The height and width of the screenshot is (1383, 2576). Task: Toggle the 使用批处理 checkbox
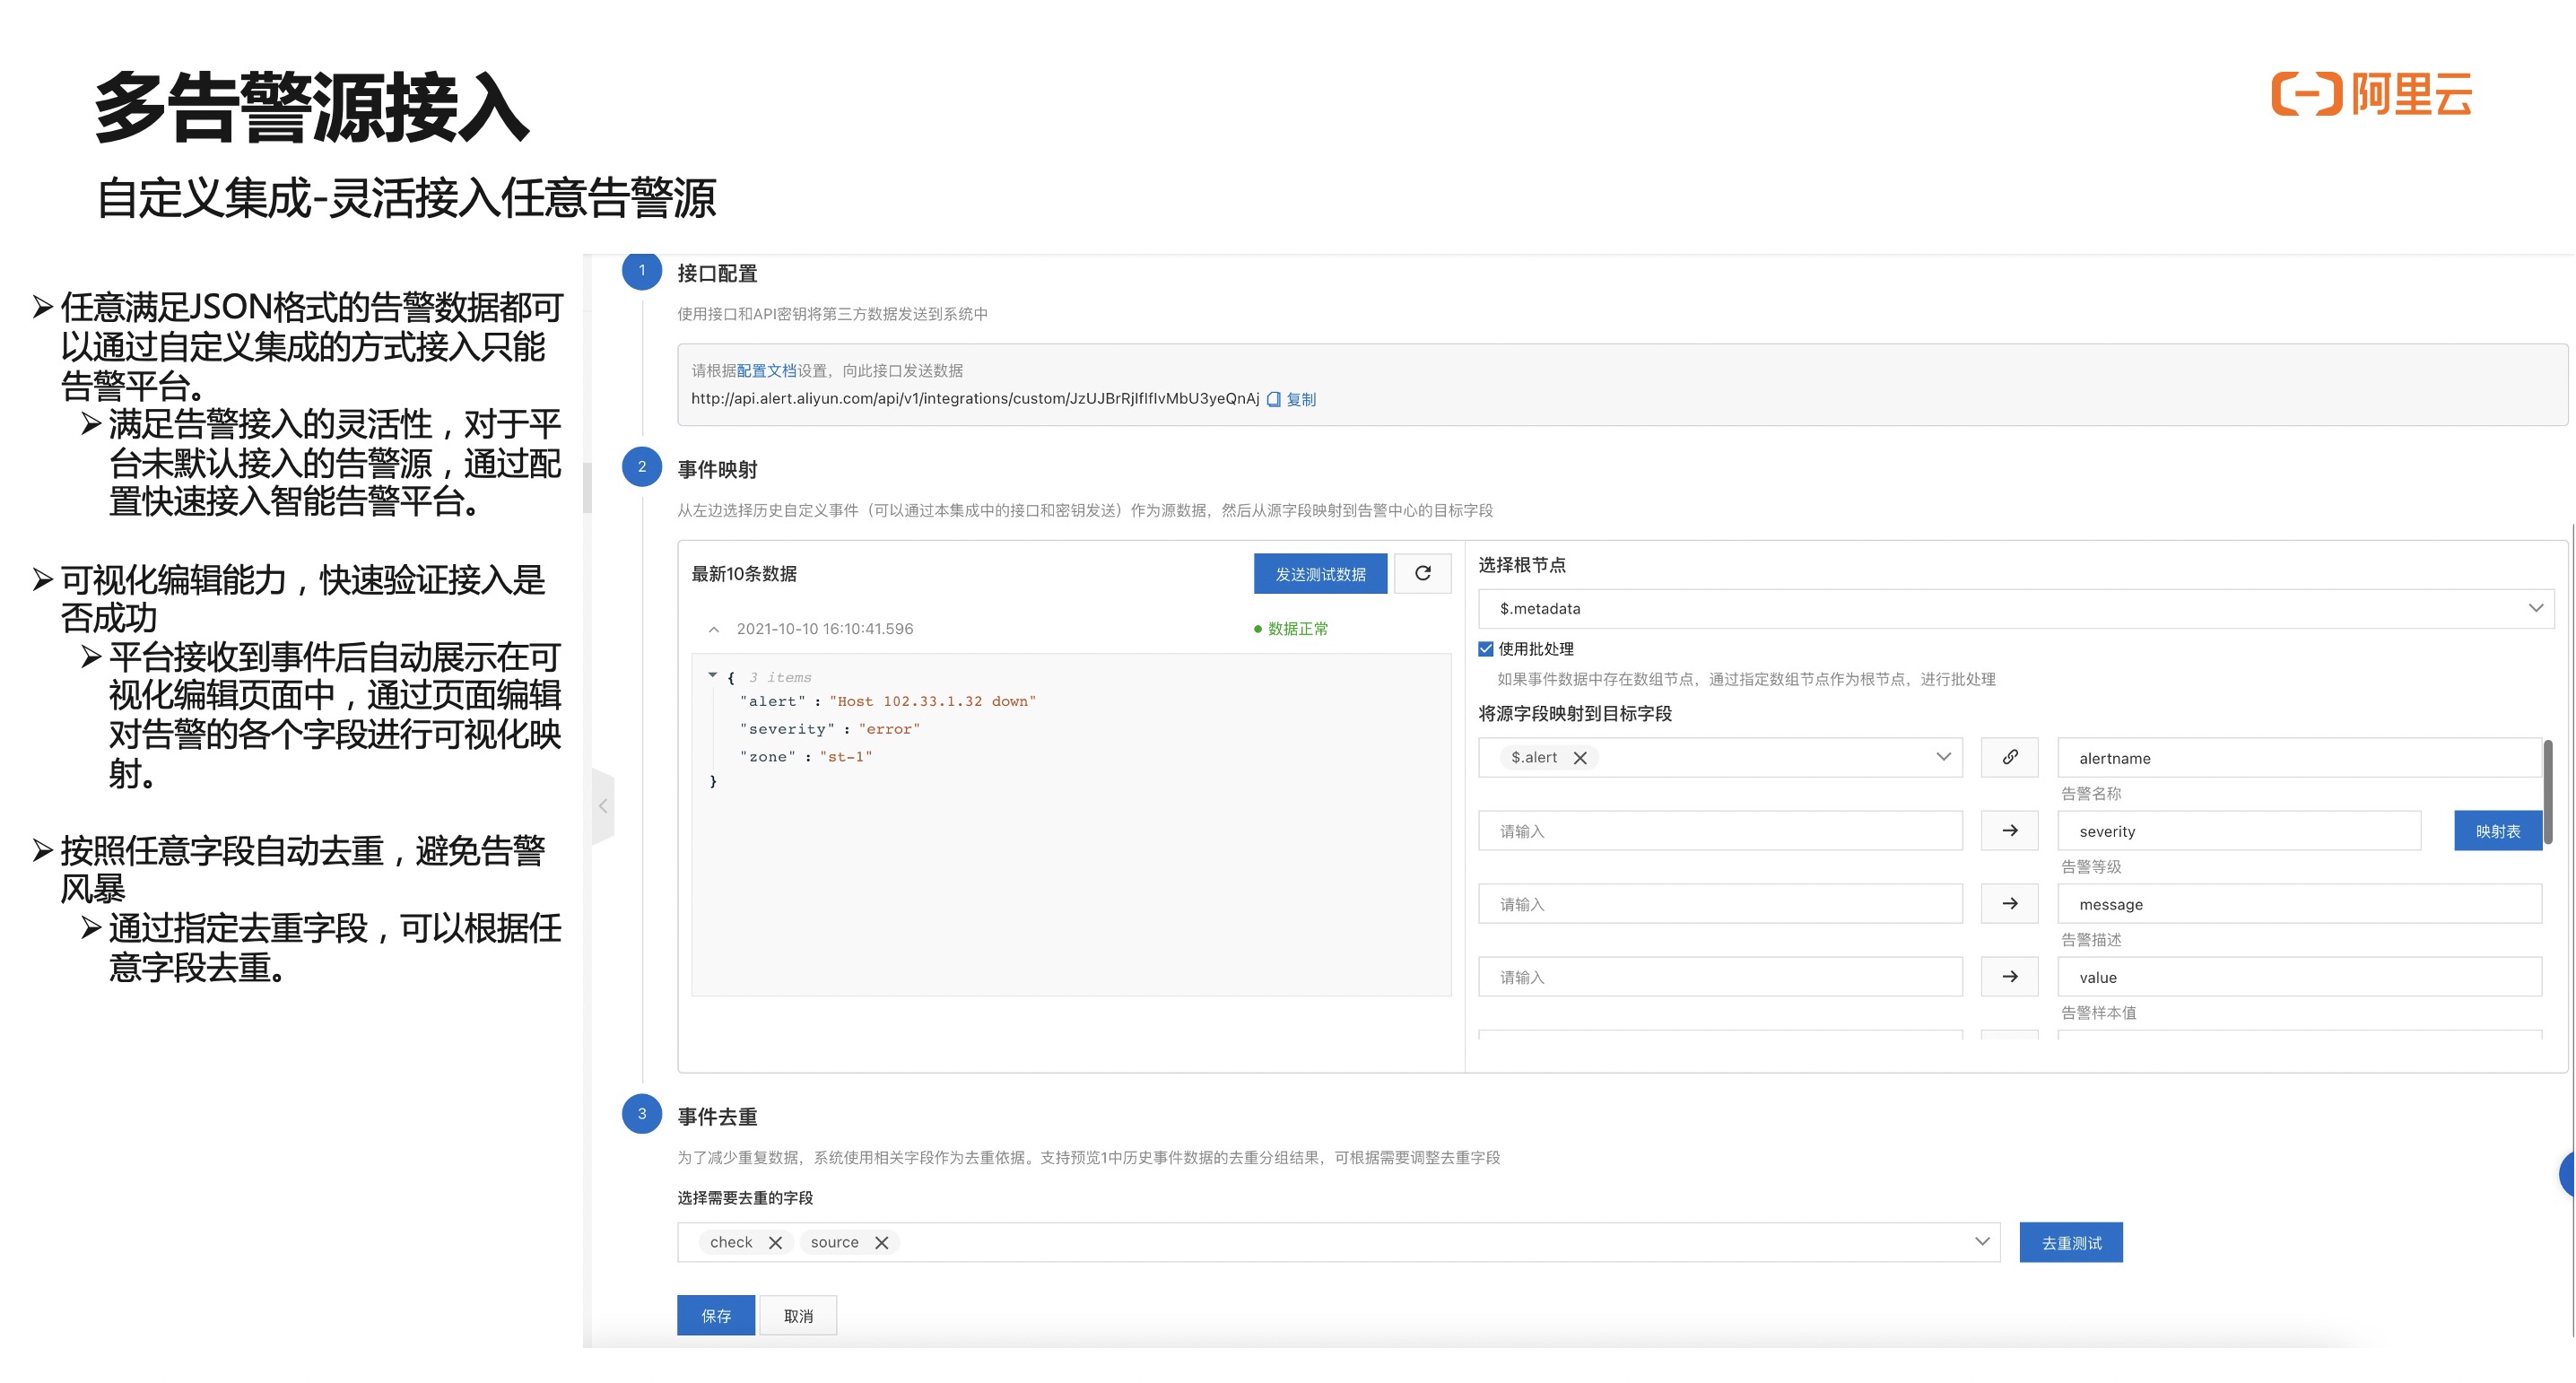1486,648
